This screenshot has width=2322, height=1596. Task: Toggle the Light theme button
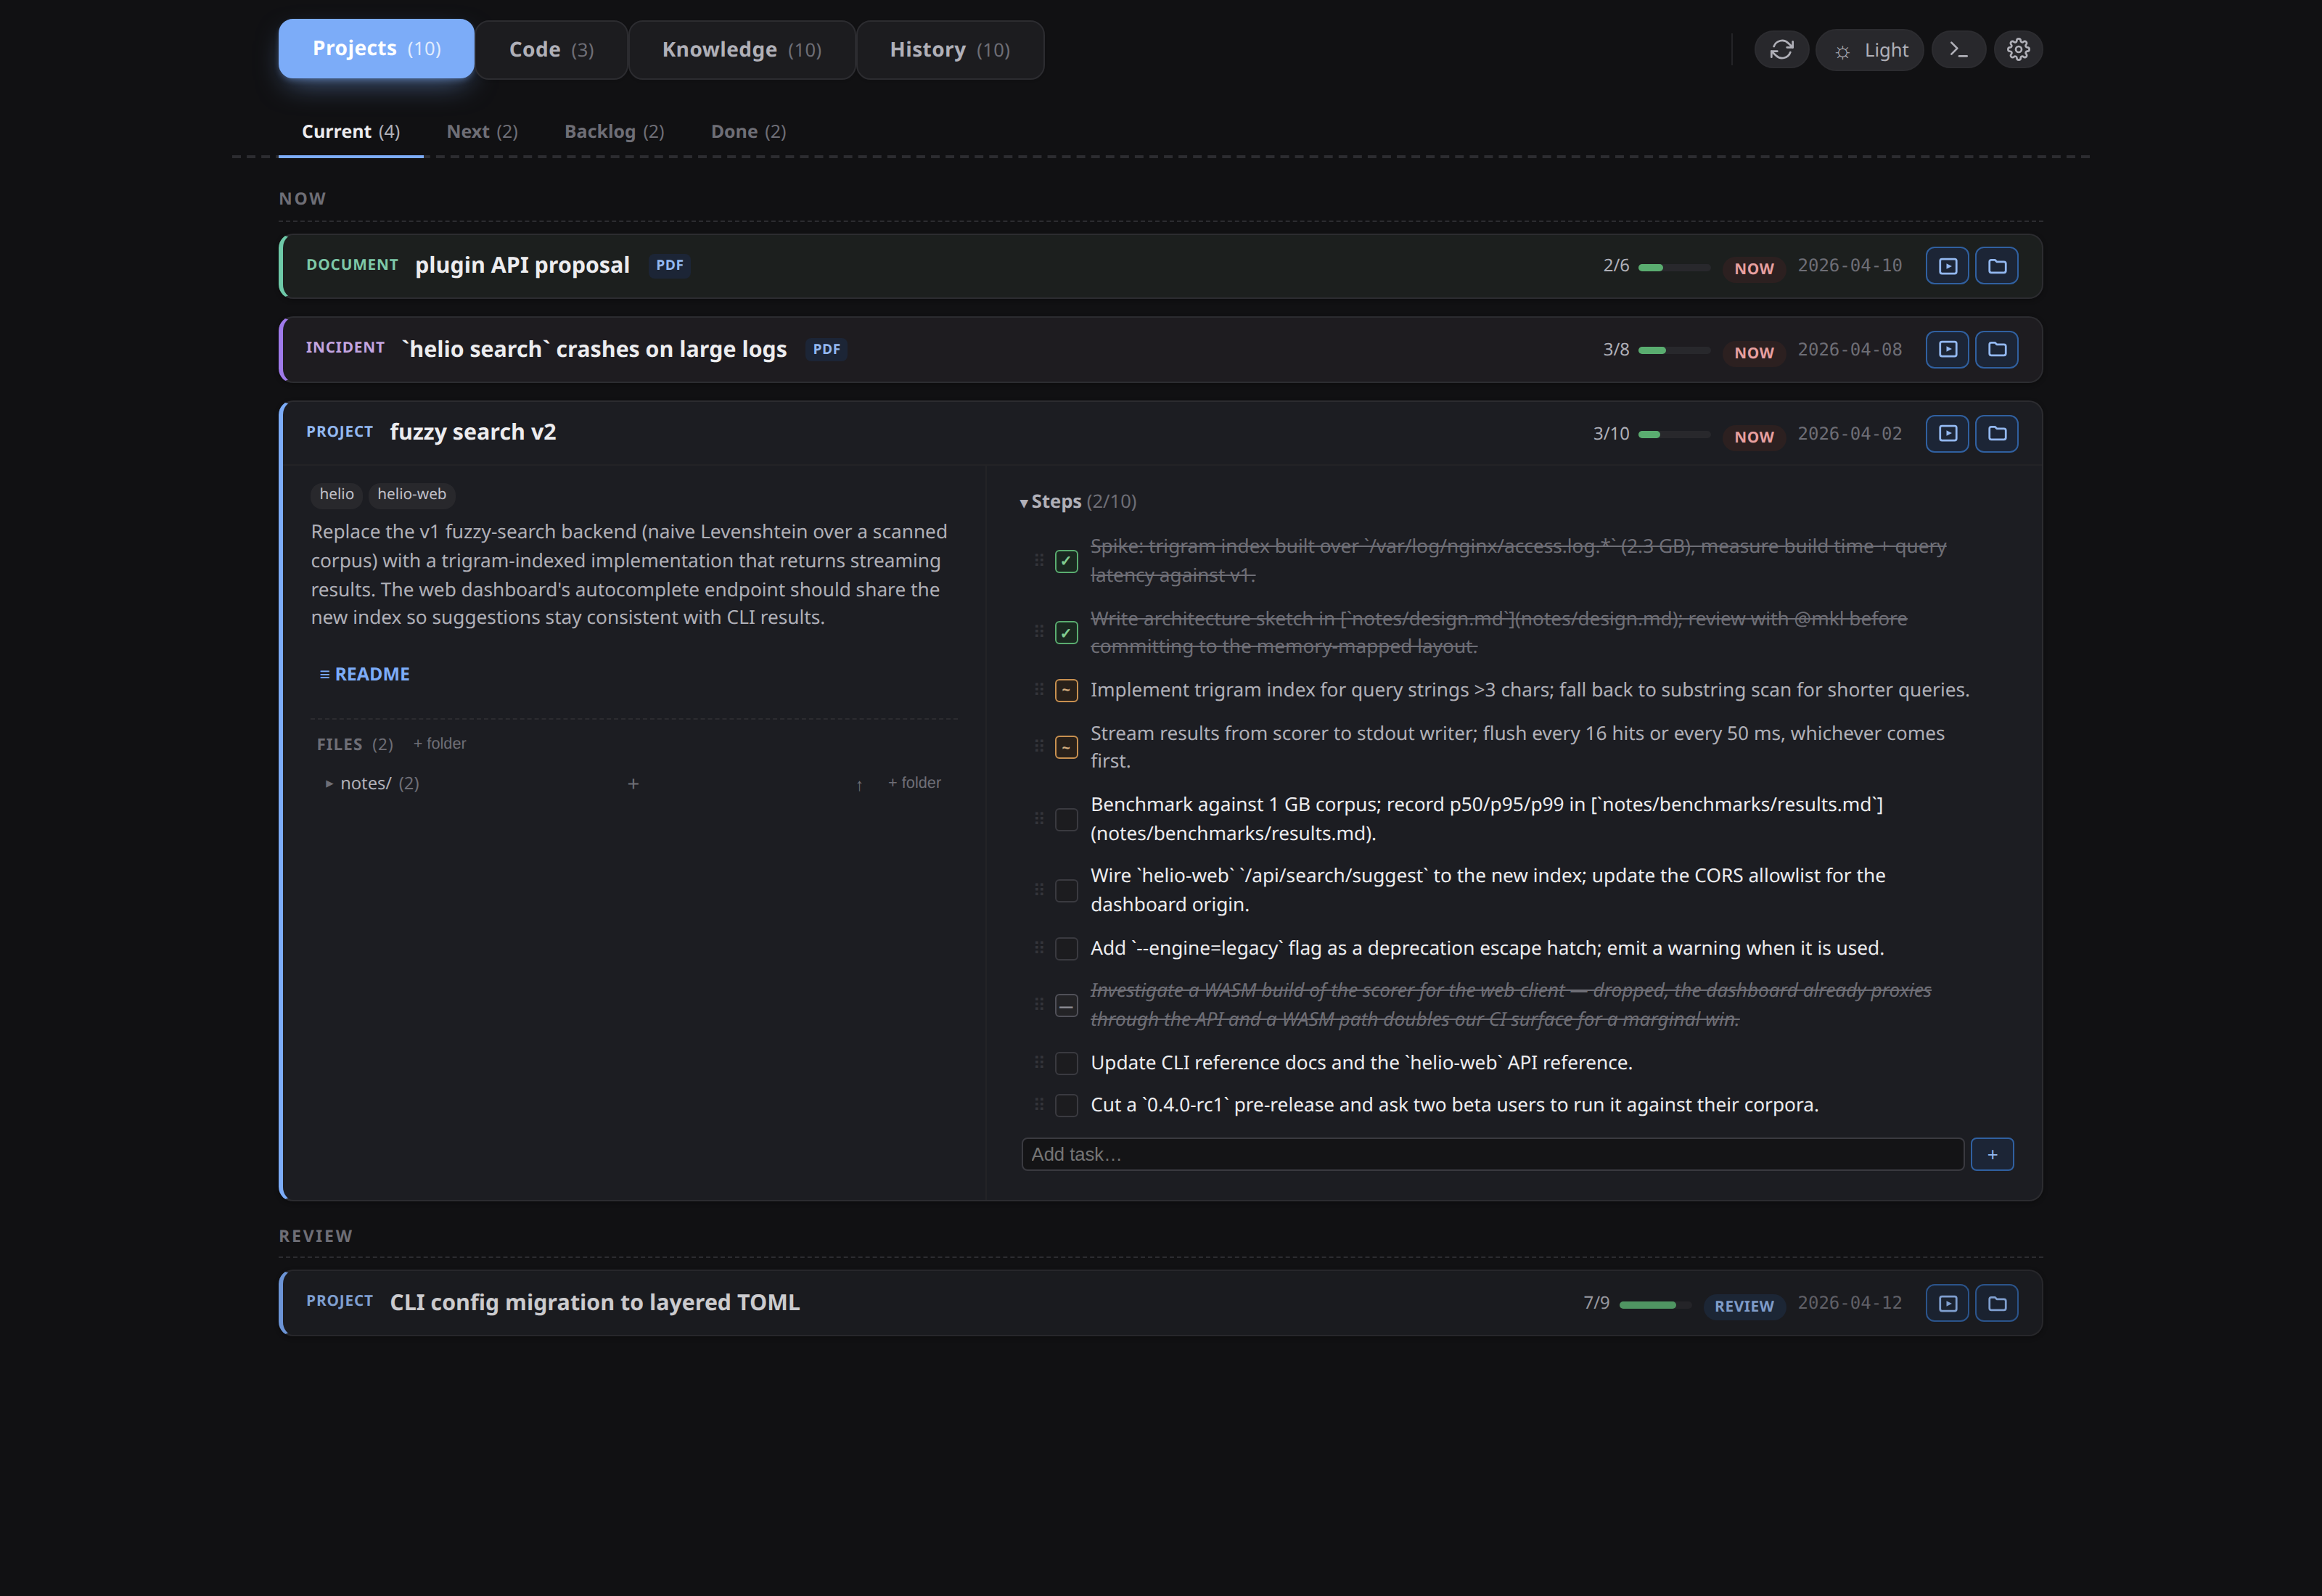click(1869, 49)
